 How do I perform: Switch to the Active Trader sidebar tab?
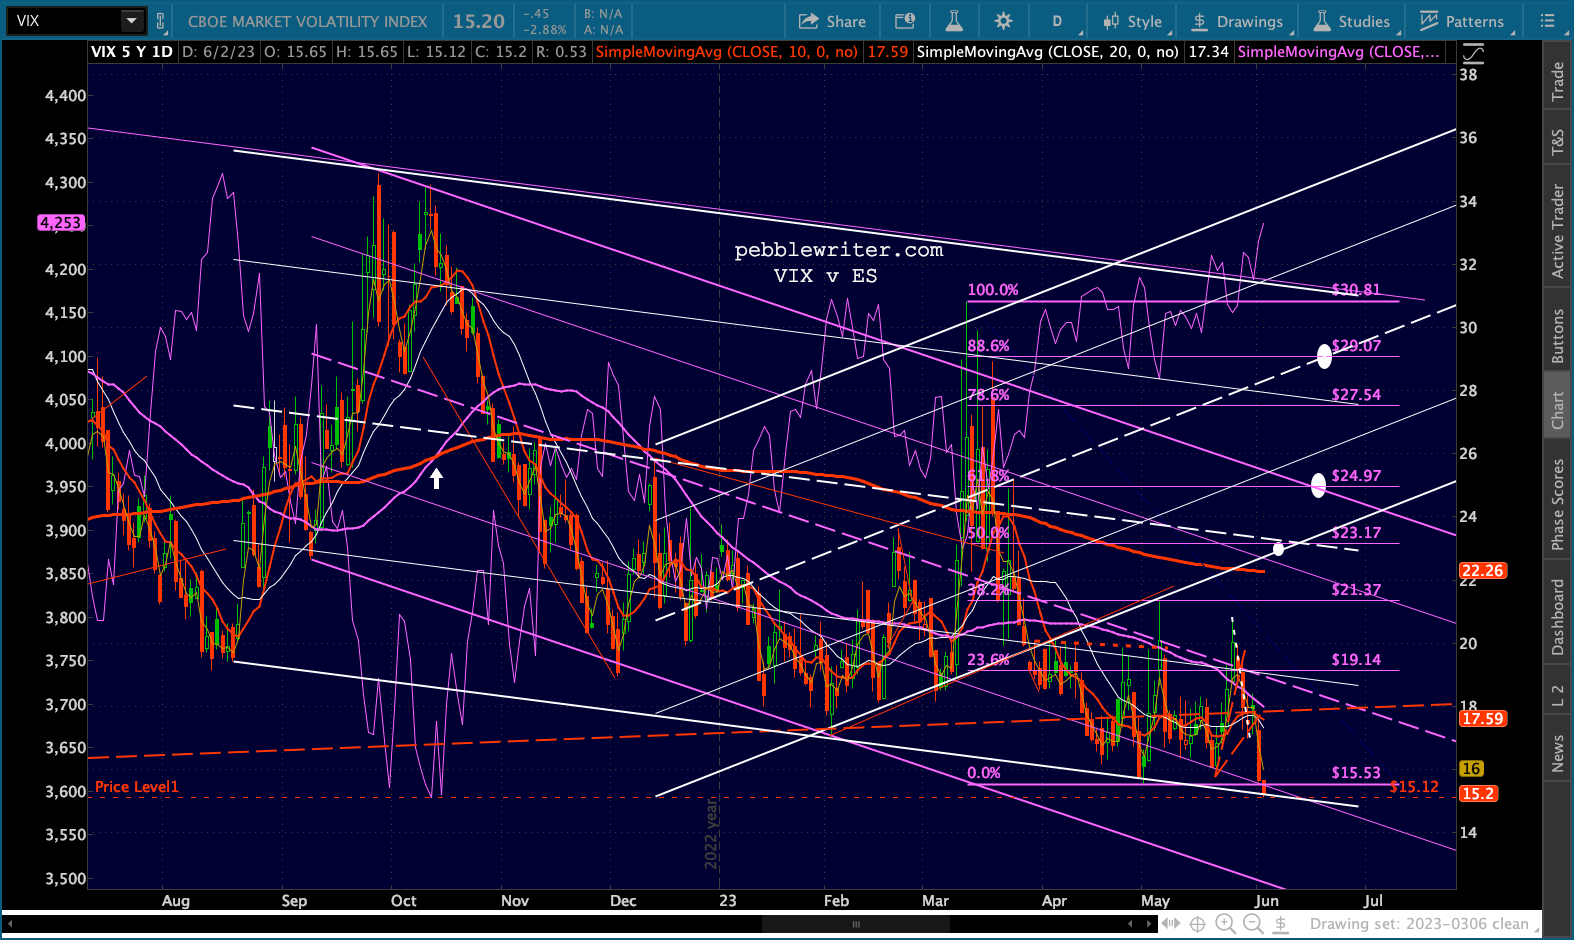[x=1557, y=231]
